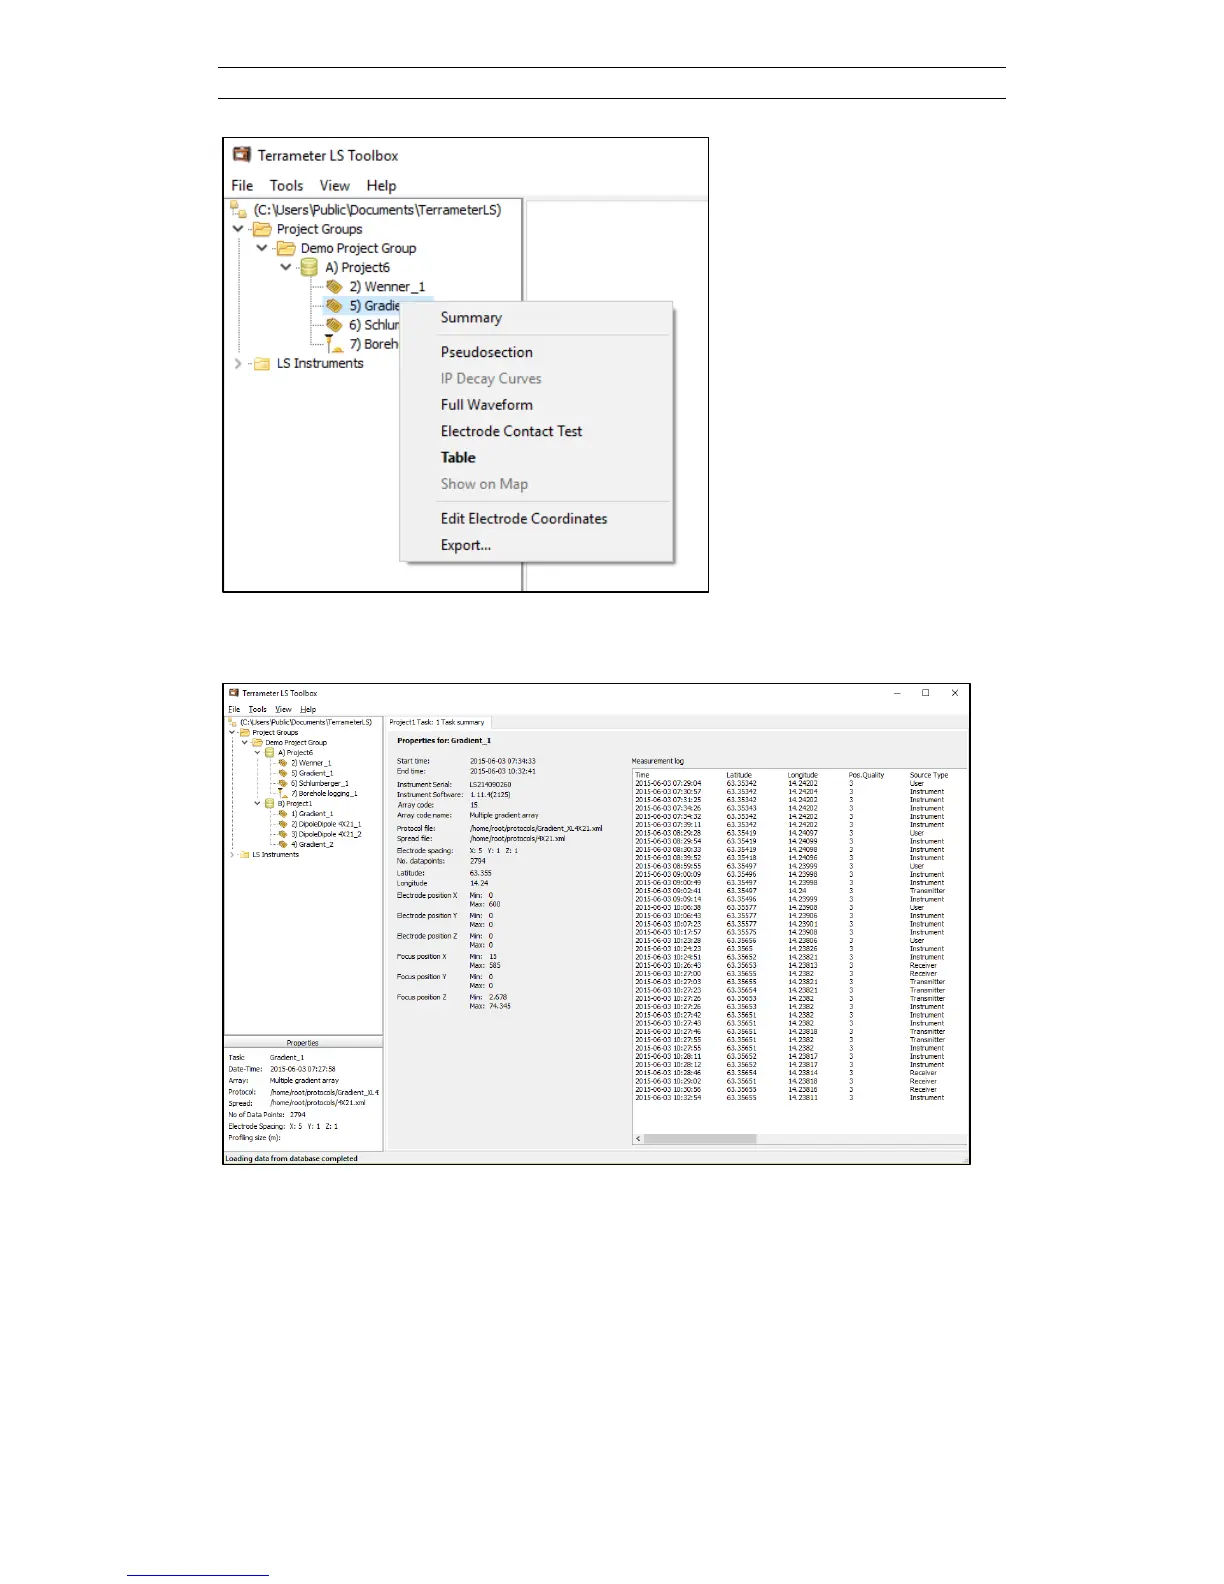The image size is (1224, 1584).
Task: Collapse Project Groups in summary window
Action: pos(232,732)
